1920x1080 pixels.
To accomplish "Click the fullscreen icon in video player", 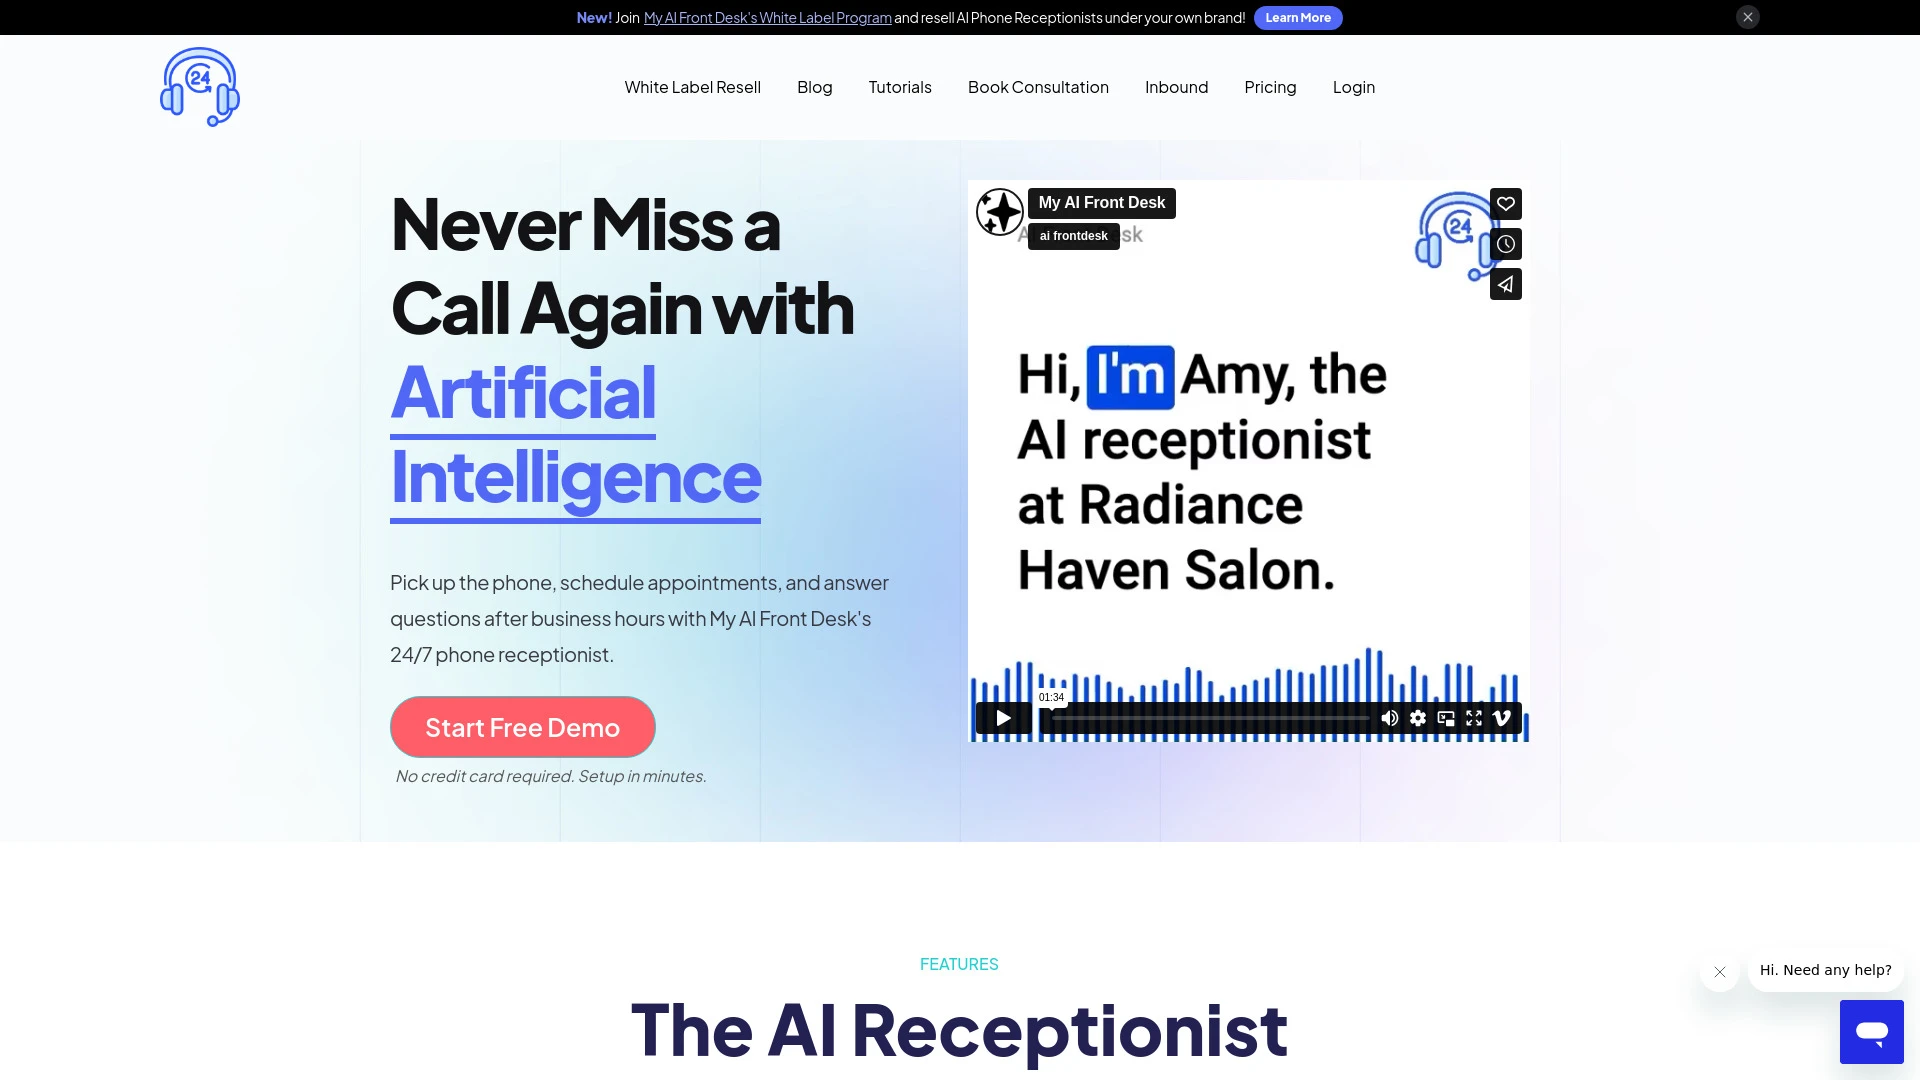I will coord(1474,717).
